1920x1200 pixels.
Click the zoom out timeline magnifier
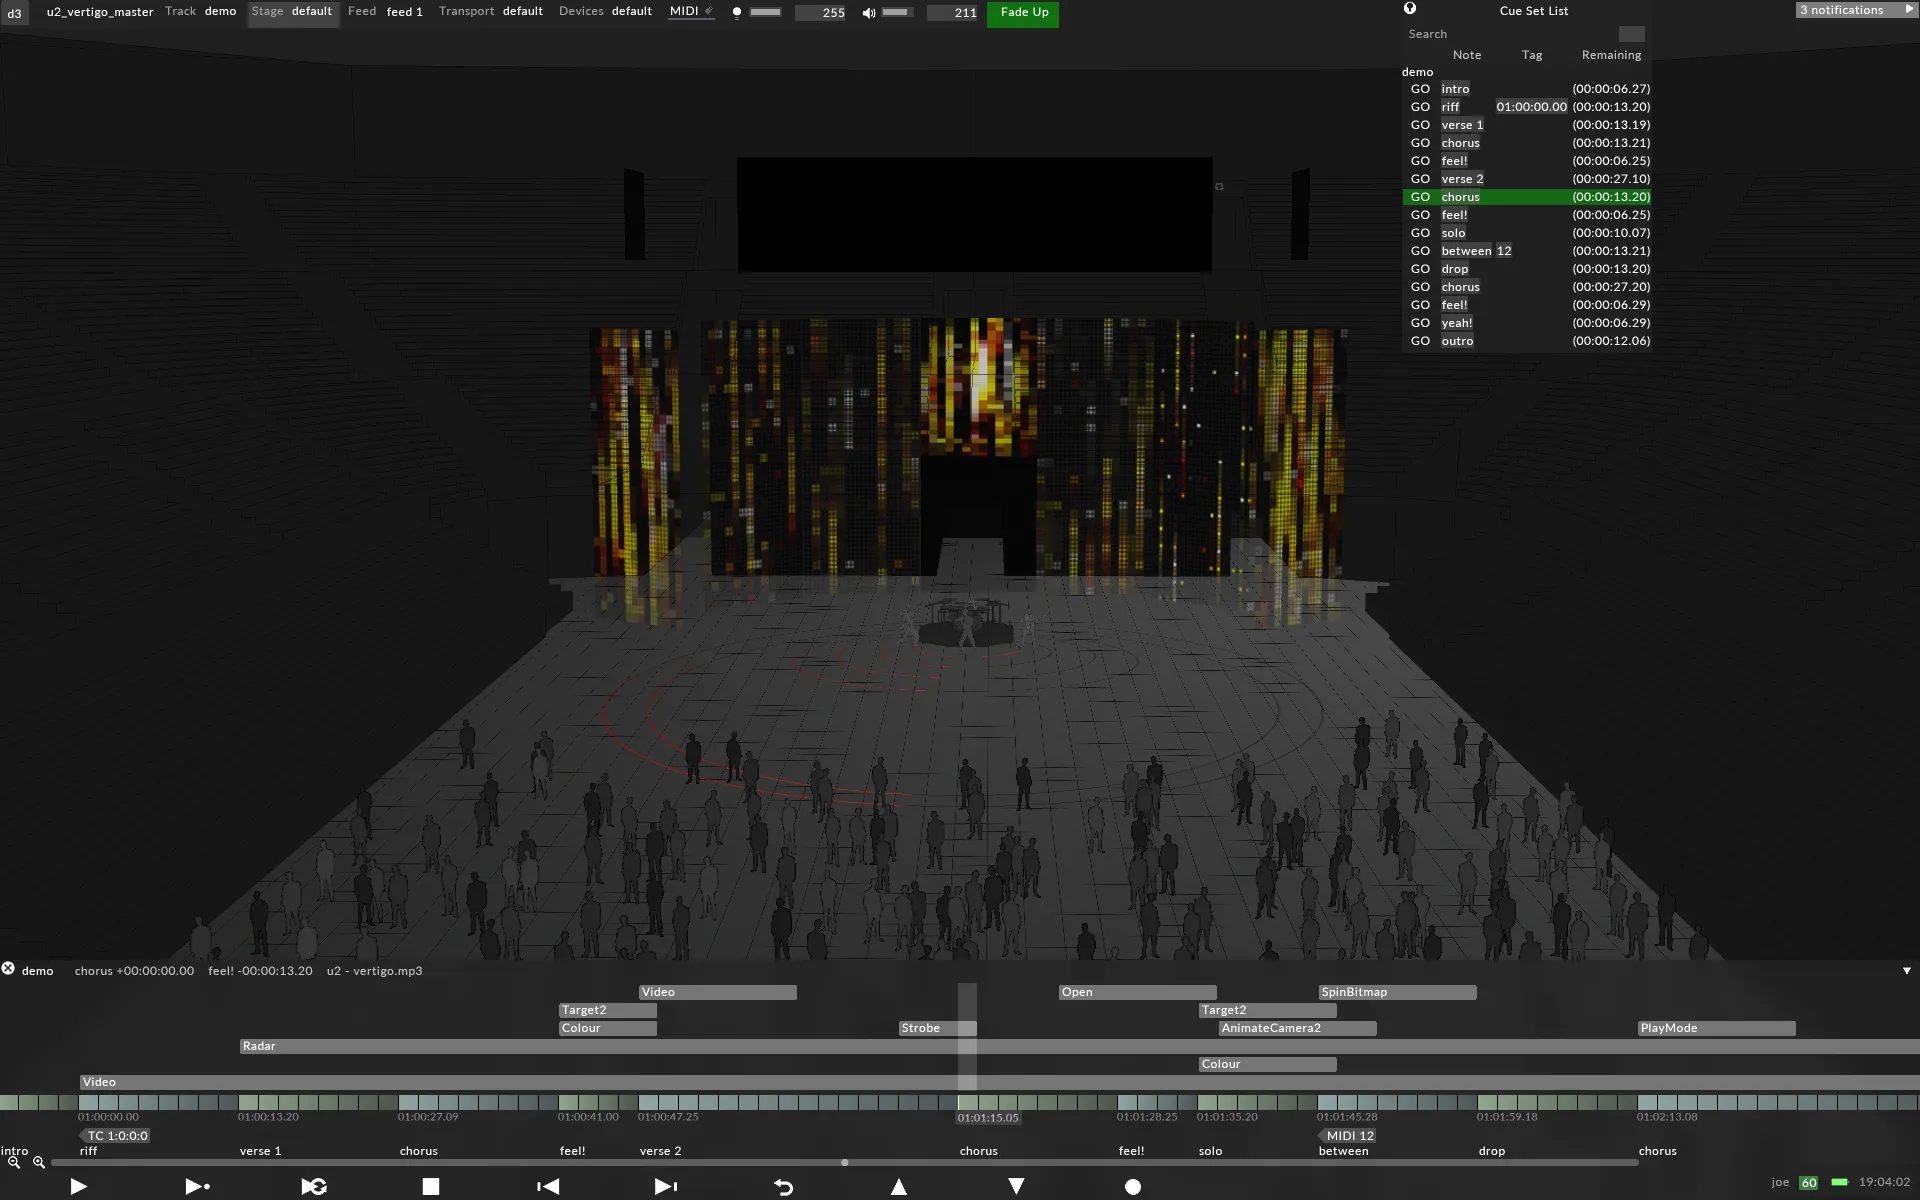14,1162
